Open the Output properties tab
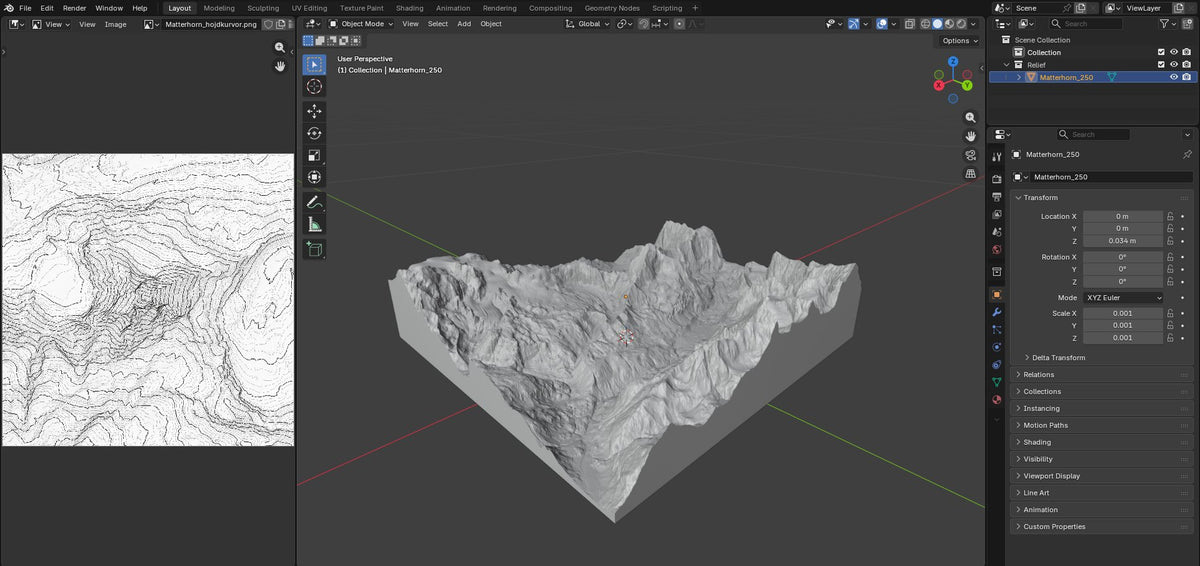This screenshot has width=1200, height=566. (996, 196)
